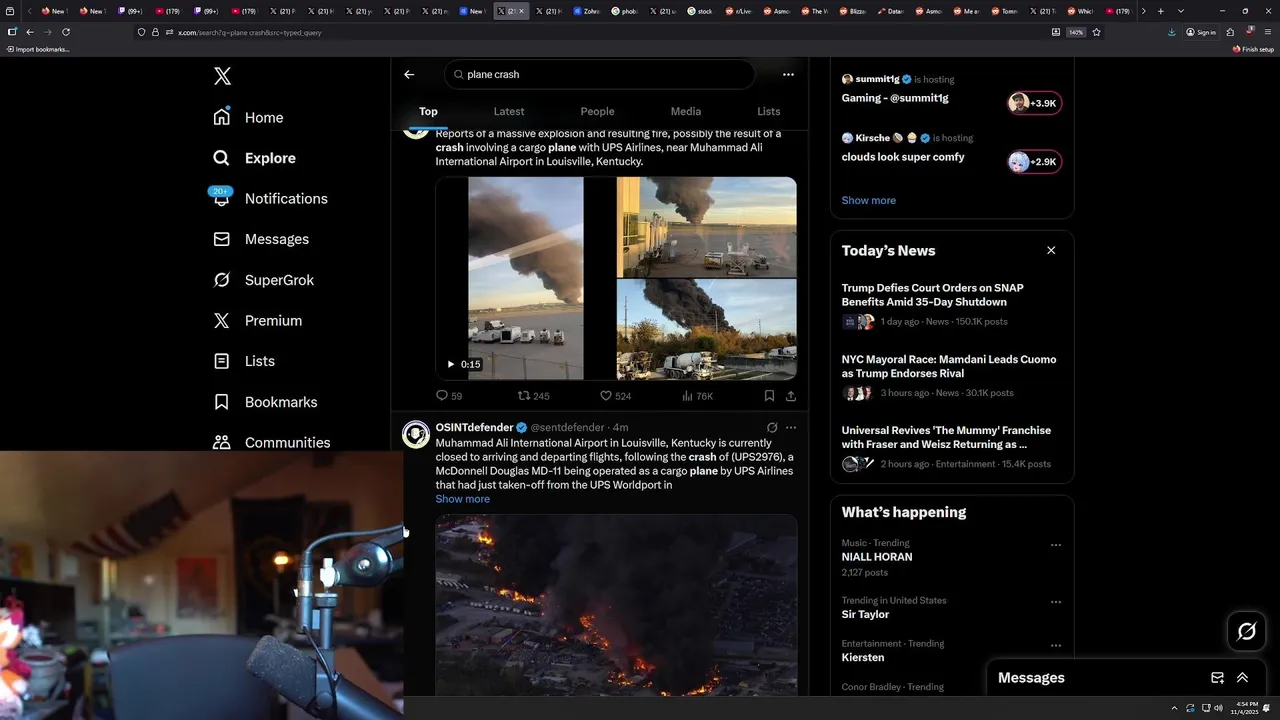Viewport: 1280px width, 720px height.
Task: Switch to the Top results tab
Action: point(428,111)
